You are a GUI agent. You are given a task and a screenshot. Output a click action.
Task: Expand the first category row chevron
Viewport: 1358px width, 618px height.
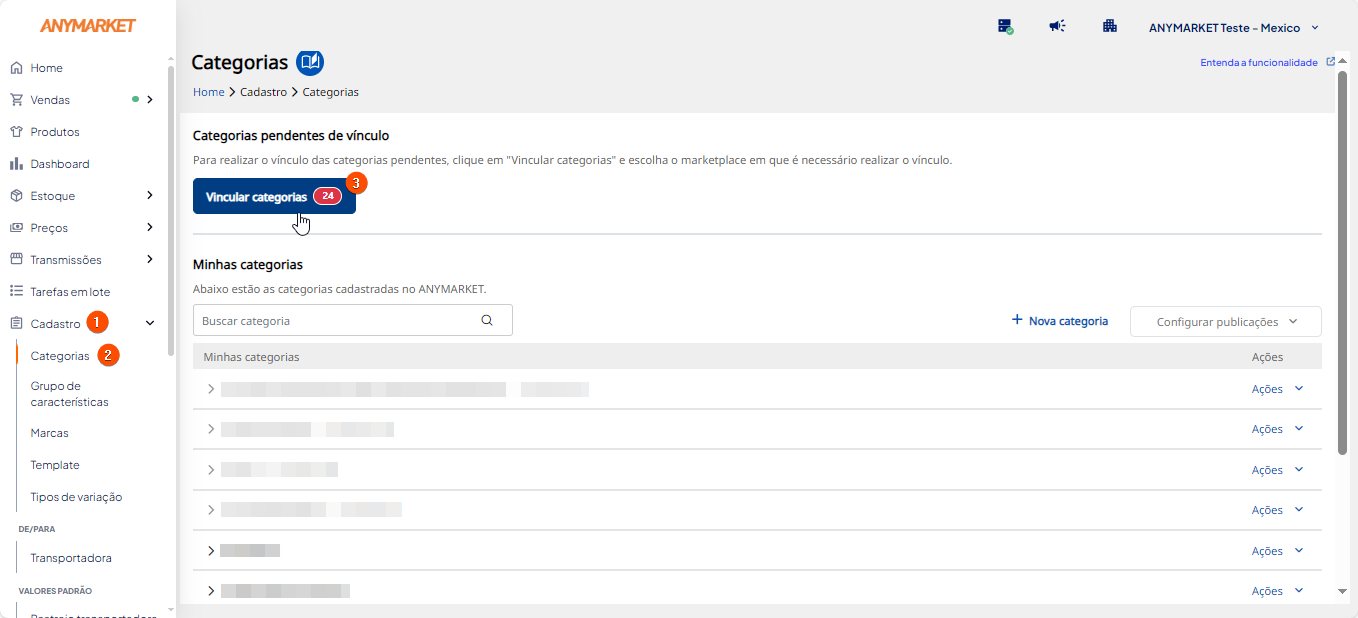point(211,389)
